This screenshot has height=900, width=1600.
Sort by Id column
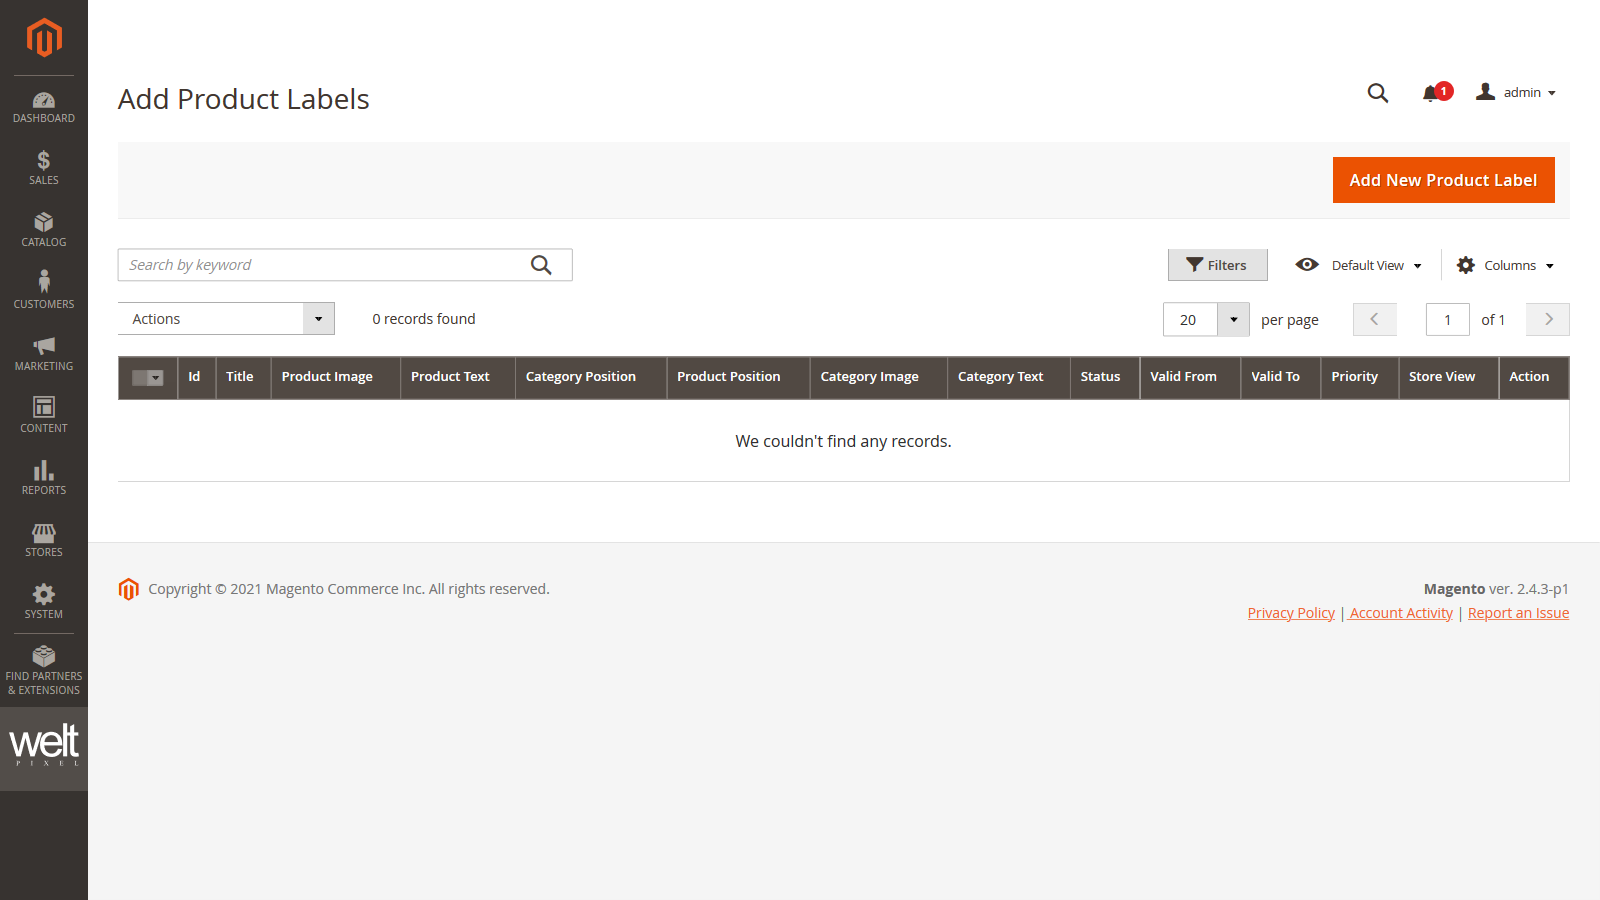tap(196, 377)
